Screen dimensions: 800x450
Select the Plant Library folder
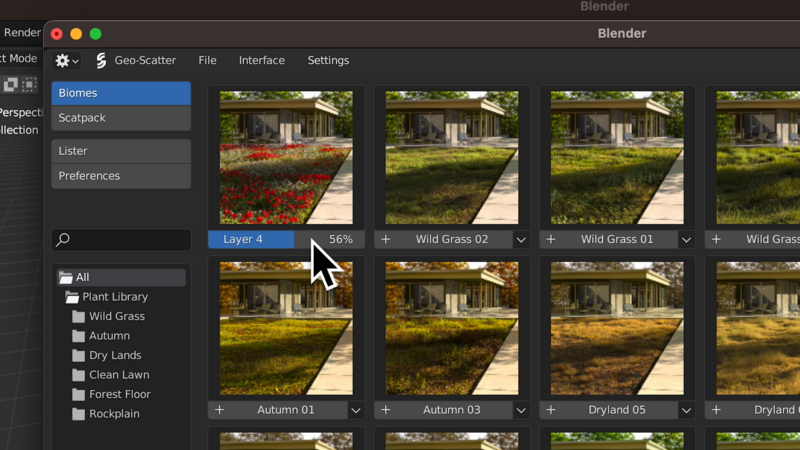115,296
